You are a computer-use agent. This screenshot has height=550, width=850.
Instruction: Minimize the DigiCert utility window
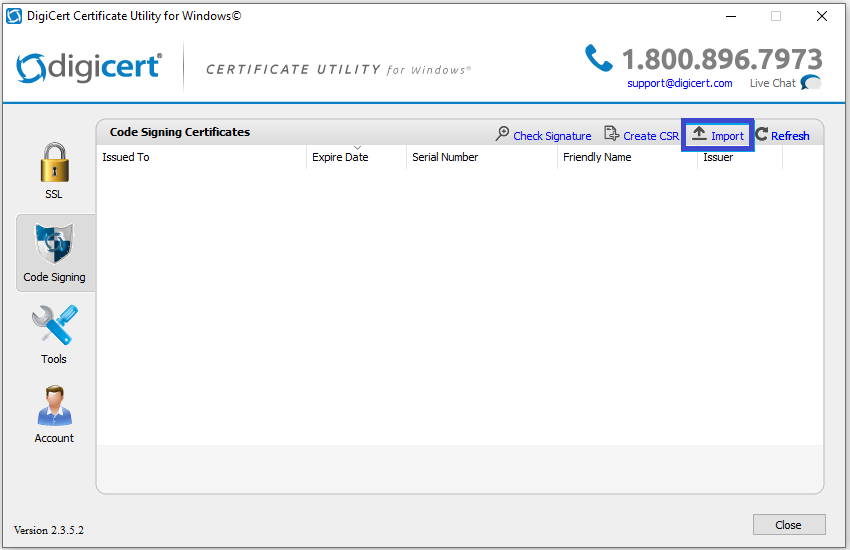[731, 16]
